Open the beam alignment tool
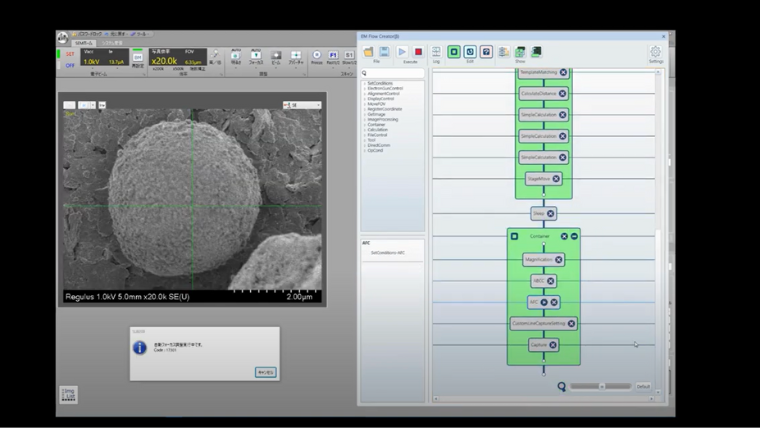 pyautogui.click(x=276, y=57)
